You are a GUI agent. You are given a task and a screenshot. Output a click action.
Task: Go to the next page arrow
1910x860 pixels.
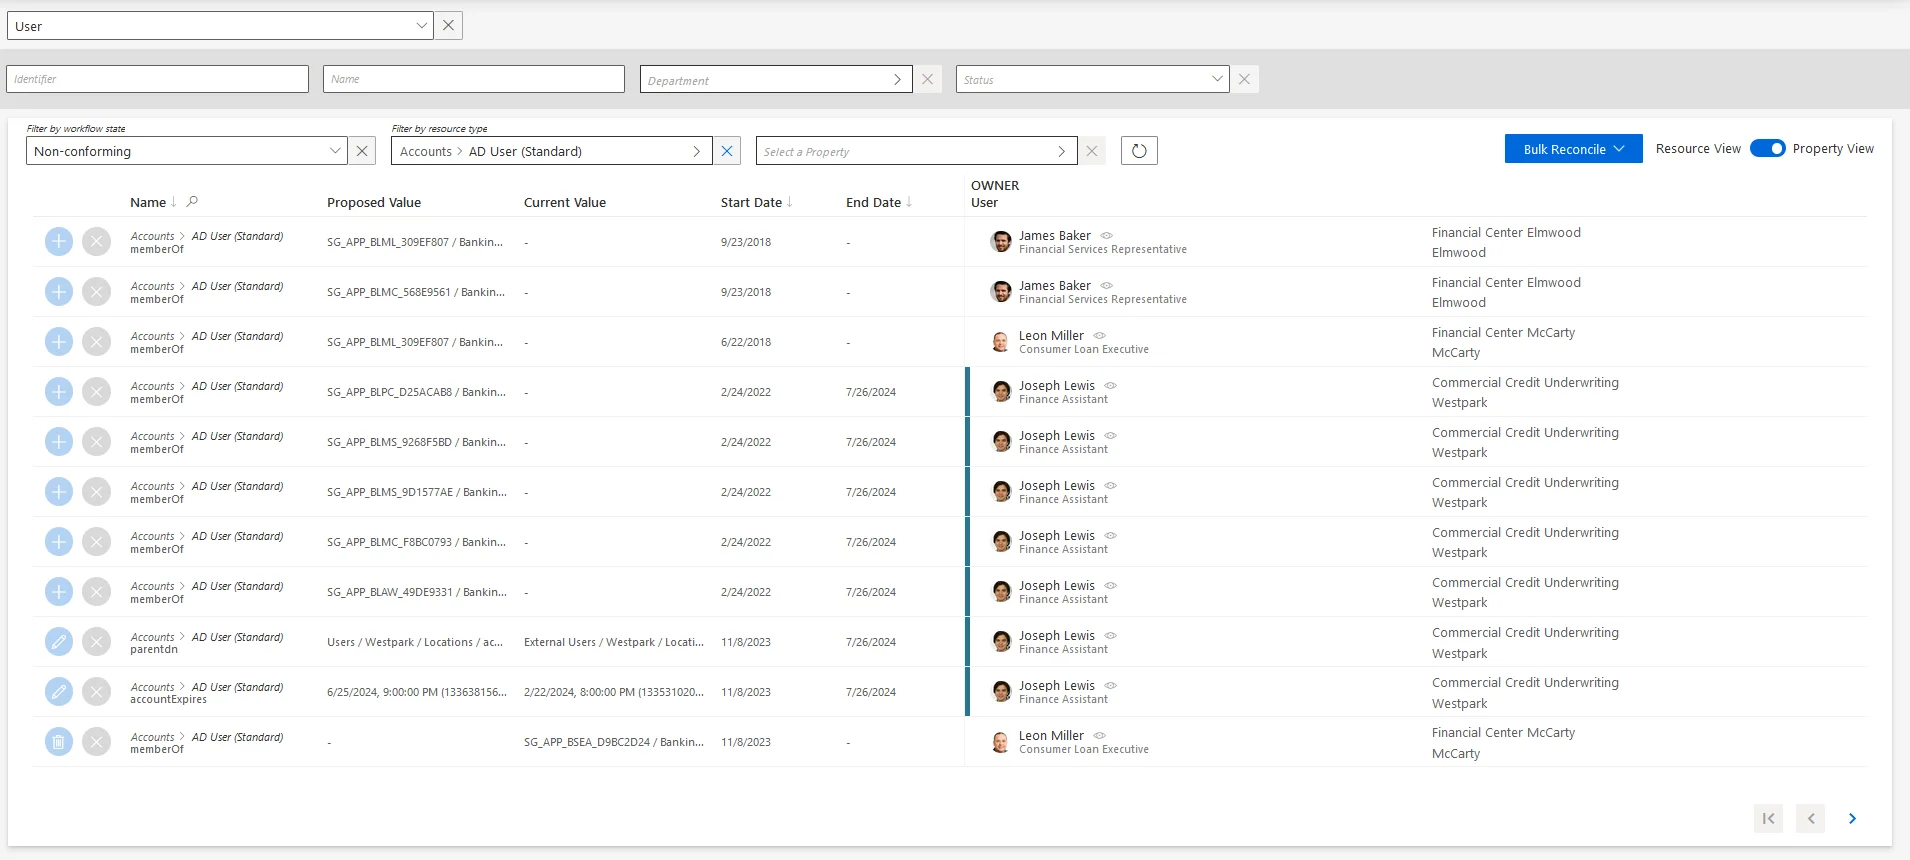coord(1852,818)
